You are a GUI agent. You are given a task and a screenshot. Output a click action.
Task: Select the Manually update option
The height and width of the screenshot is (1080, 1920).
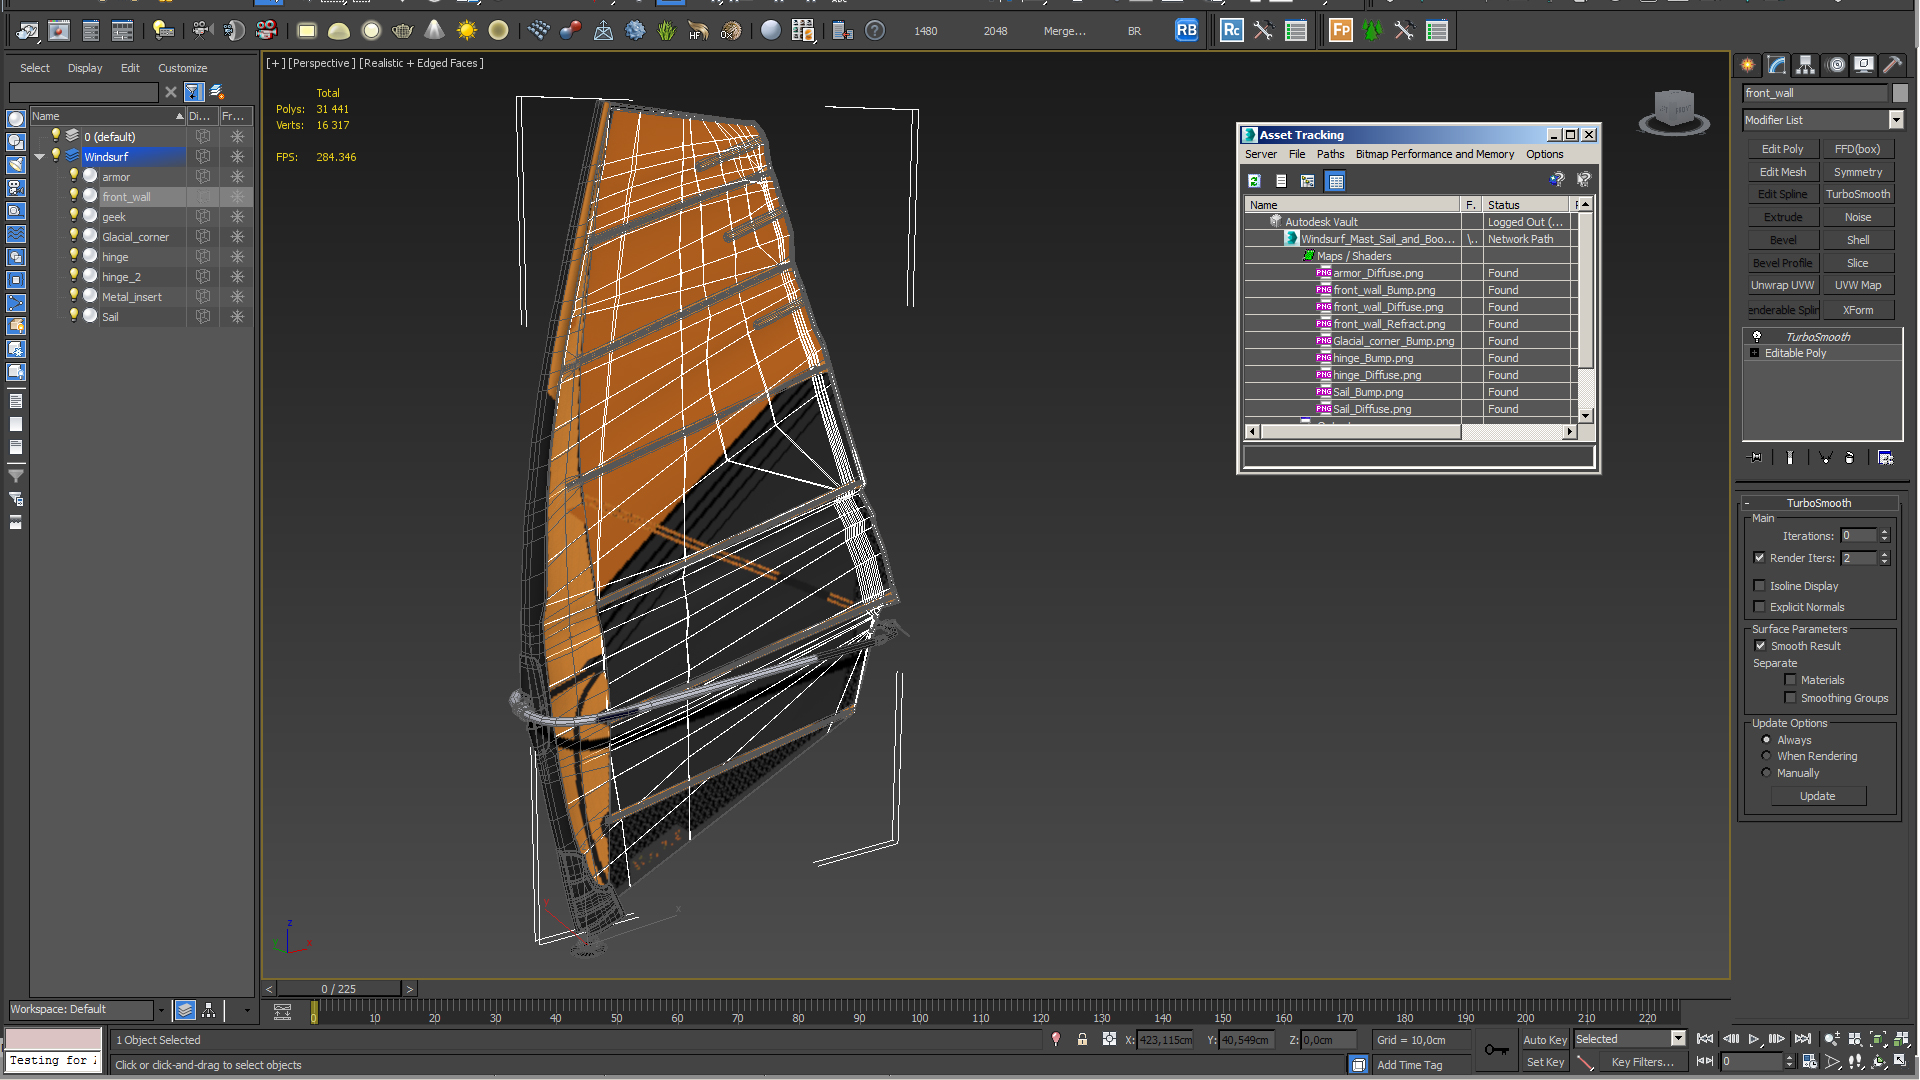tap(1766, 773)
